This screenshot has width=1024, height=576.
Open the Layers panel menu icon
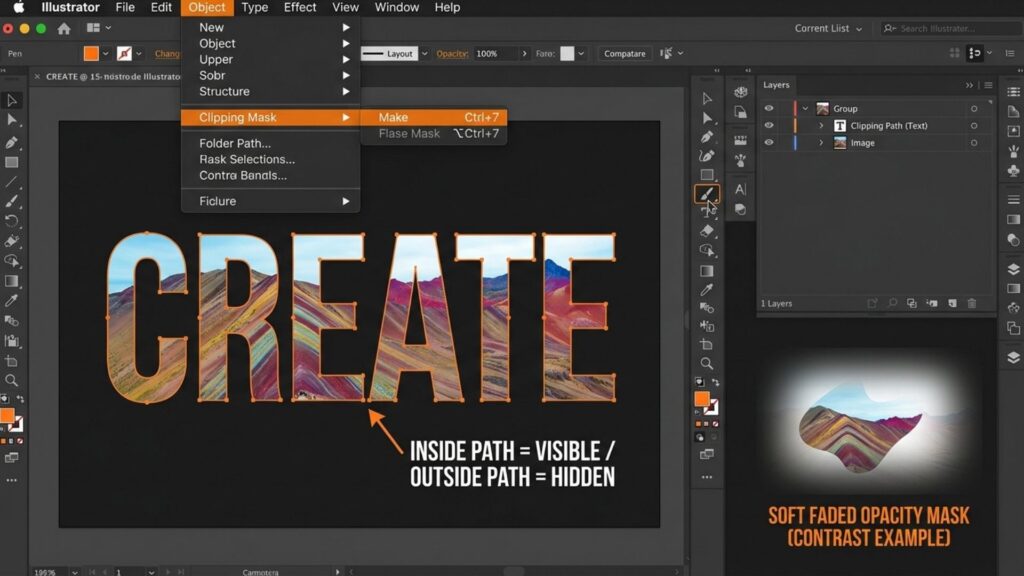click(x=988, y=85)
